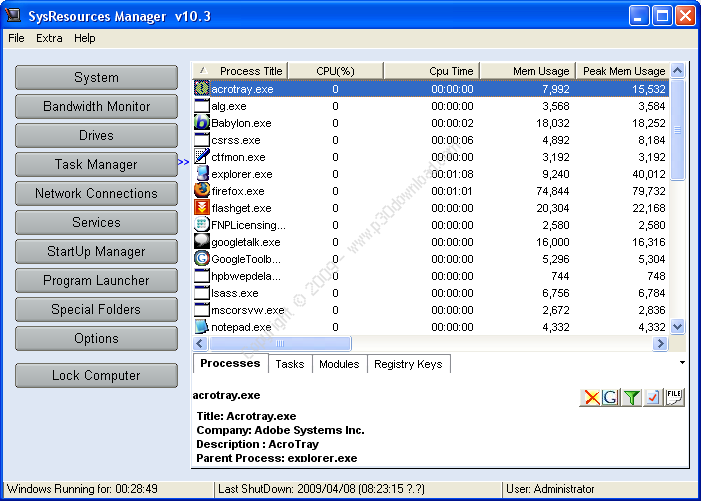The width and height of the screenshot is (701, 501).
Task: Click the process list scroll up arrow
Action: pos(678,71)
